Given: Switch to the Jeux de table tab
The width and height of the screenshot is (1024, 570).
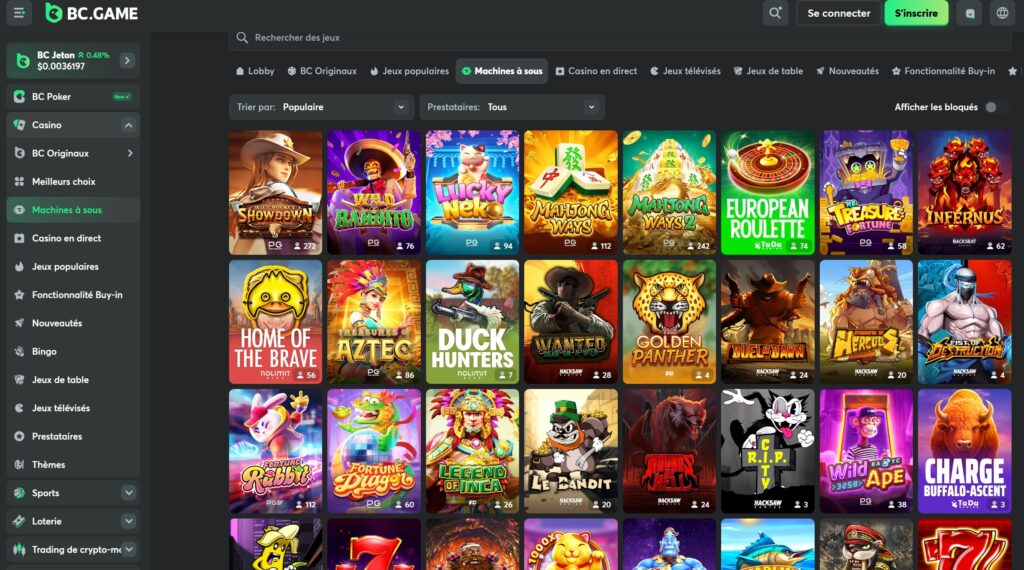Looking at the screenshot, I should click(x=768, y=71).
